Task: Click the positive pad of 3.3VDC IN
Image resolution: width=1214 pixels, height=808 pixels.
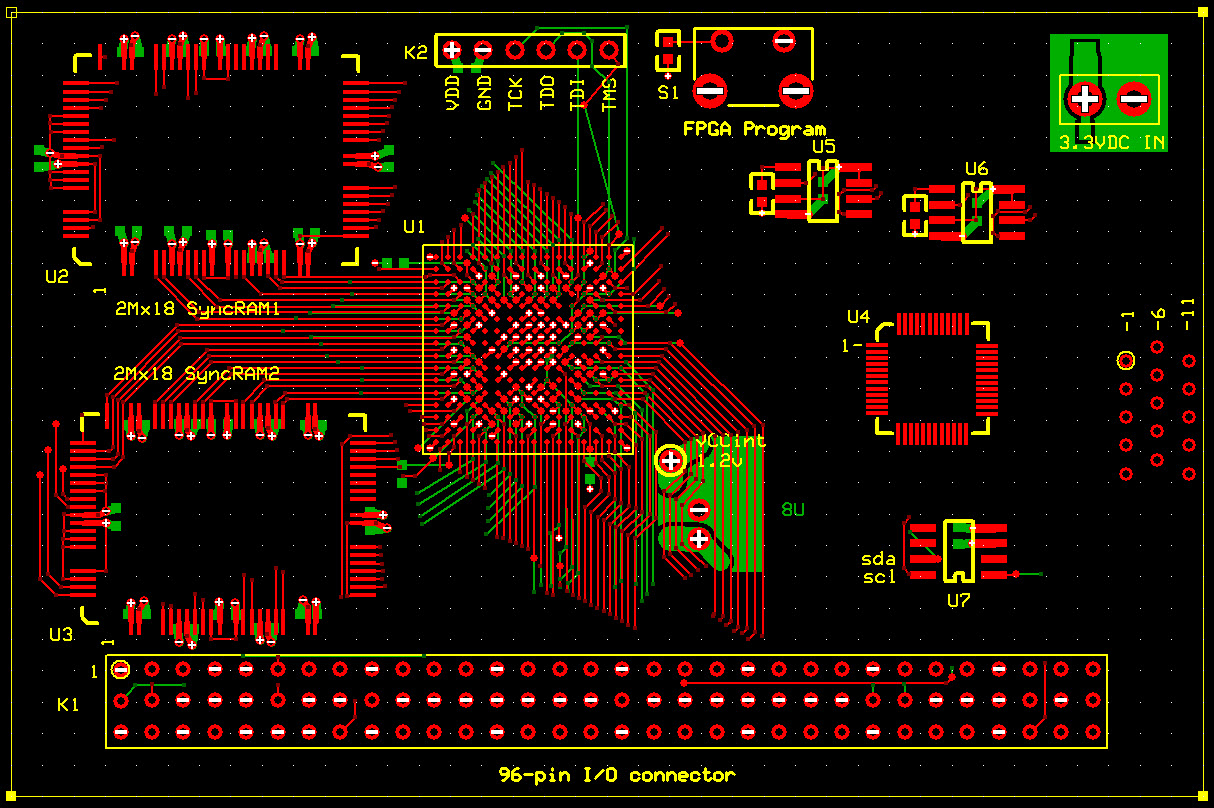Action: click(x=1085, y=98)
